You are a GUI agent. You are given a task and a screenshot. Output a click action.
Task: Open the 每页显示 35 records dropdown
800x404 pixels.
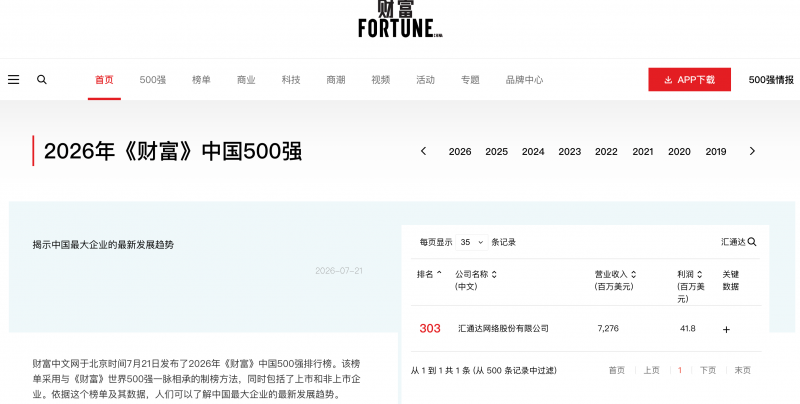coord(471,242)
